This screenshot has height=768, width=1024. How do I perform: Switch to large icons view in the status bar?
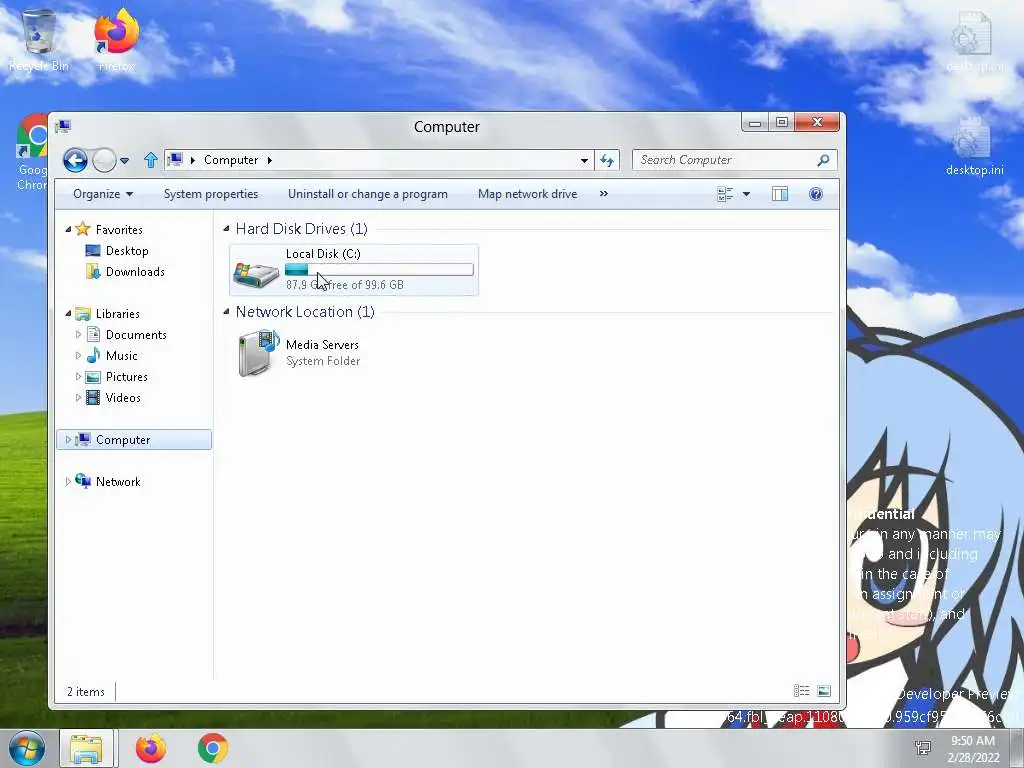pos(824,691)
